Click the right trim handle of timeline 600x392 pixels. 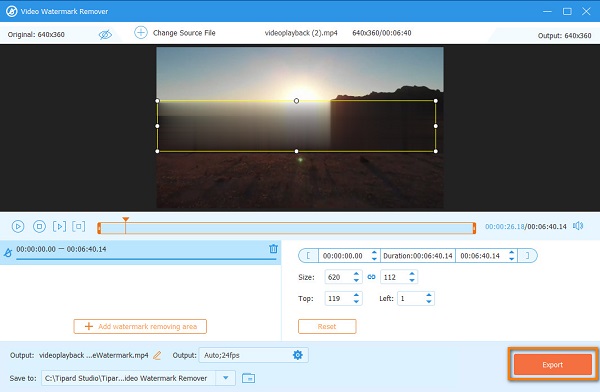click(474, 228)
